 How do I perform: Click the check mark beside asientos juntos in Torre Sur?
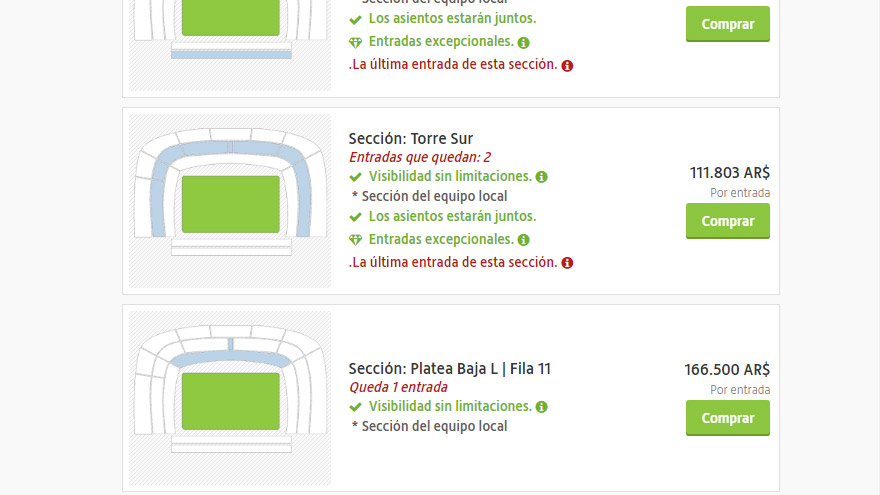click(355, 217)
